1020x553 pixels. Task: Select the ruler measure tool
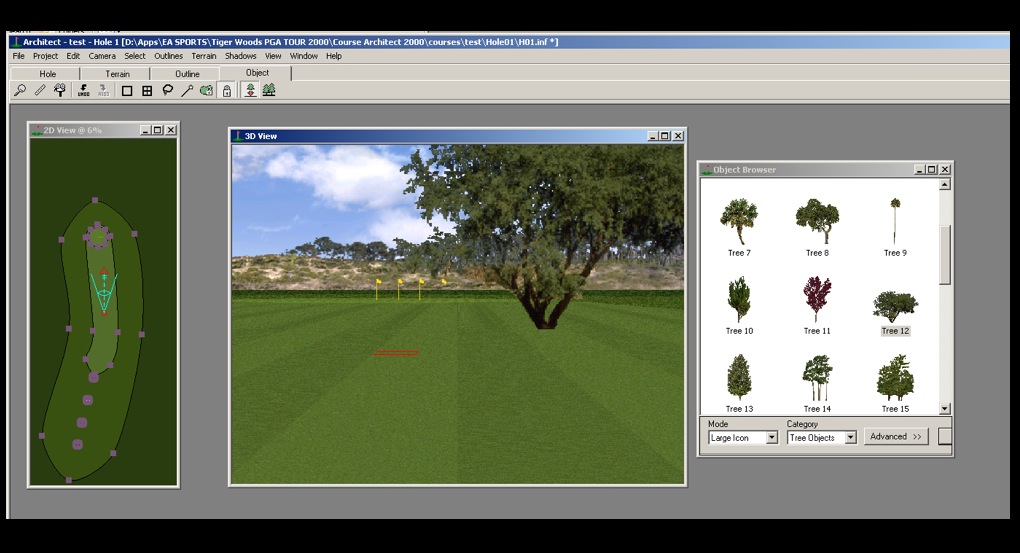click(40, 90)
